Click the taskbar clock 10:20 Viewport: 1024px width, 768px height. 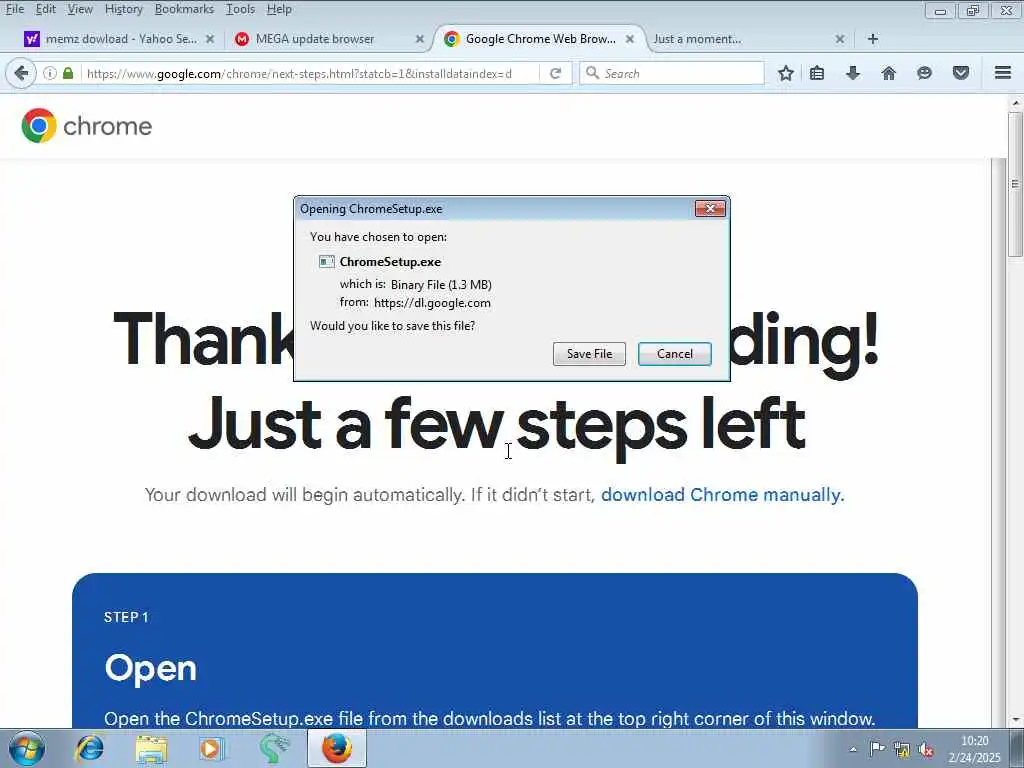pyautogui.click(x=974, y=741)
